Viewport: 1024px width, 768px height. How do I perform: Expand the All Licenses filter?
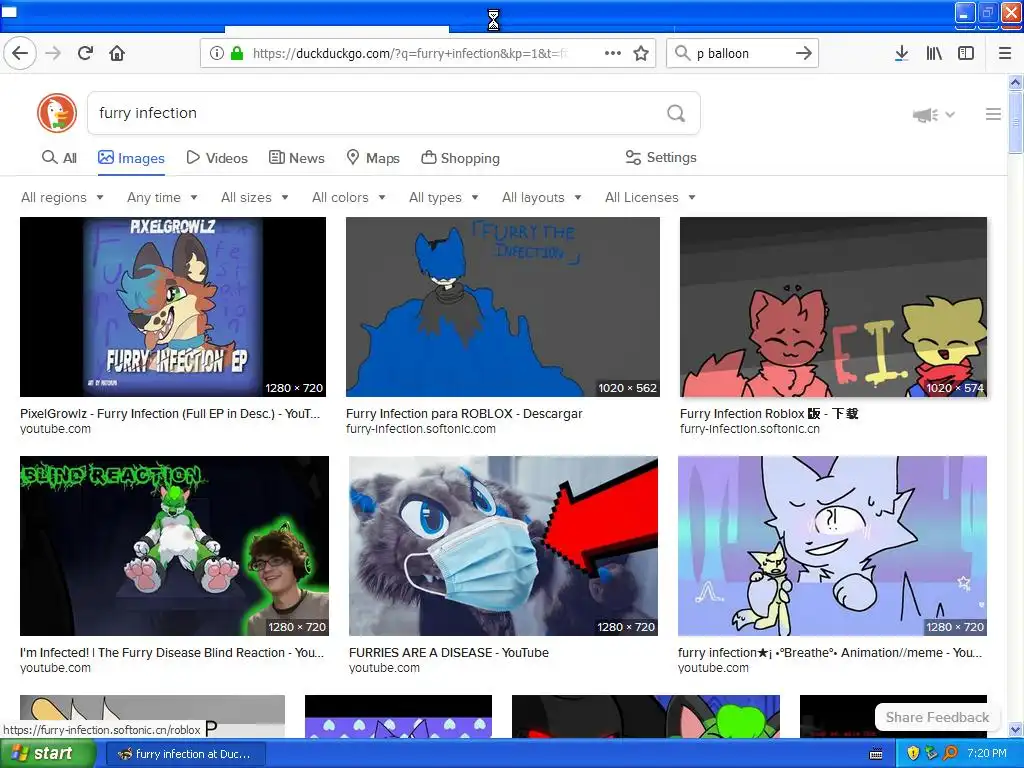(x=650, y=197)
